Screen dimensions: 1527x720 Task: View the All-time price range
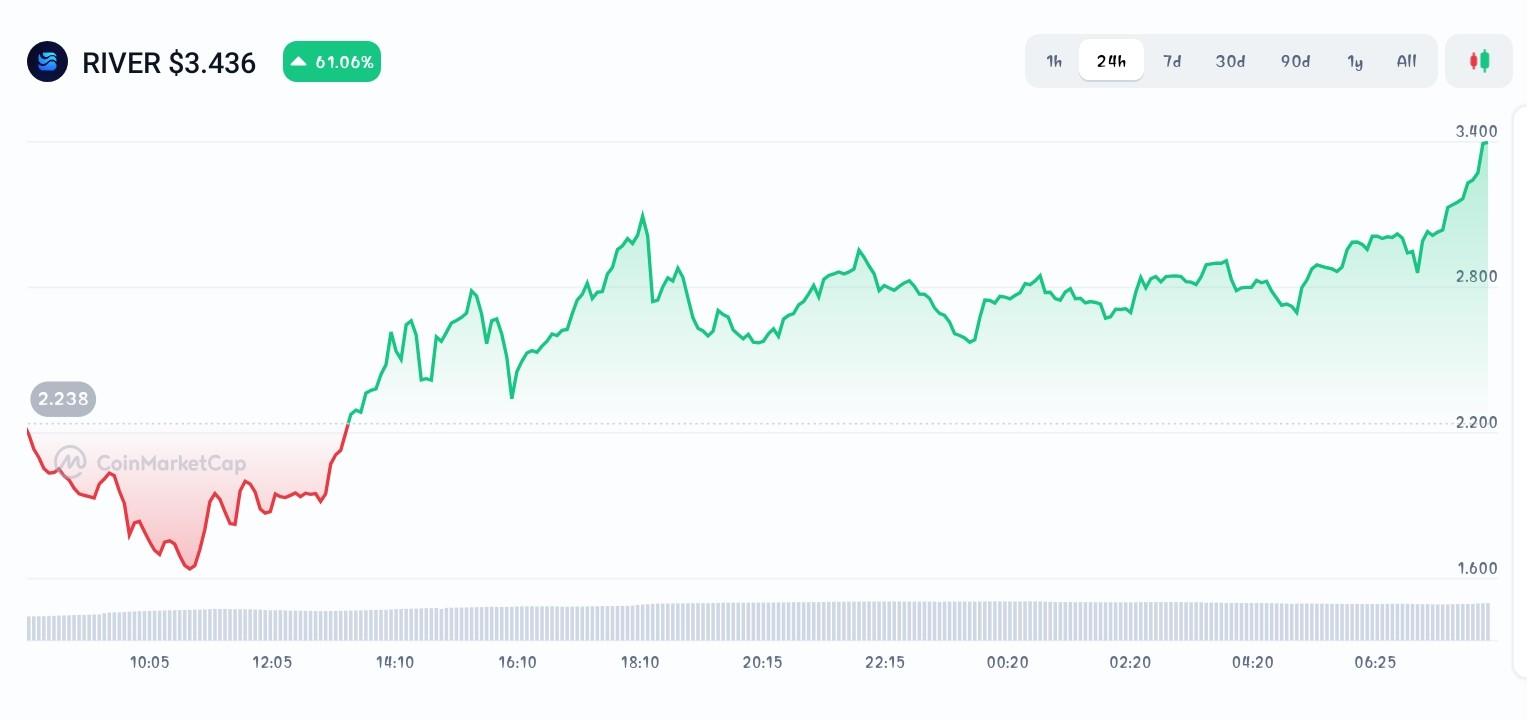[1406, 61]
